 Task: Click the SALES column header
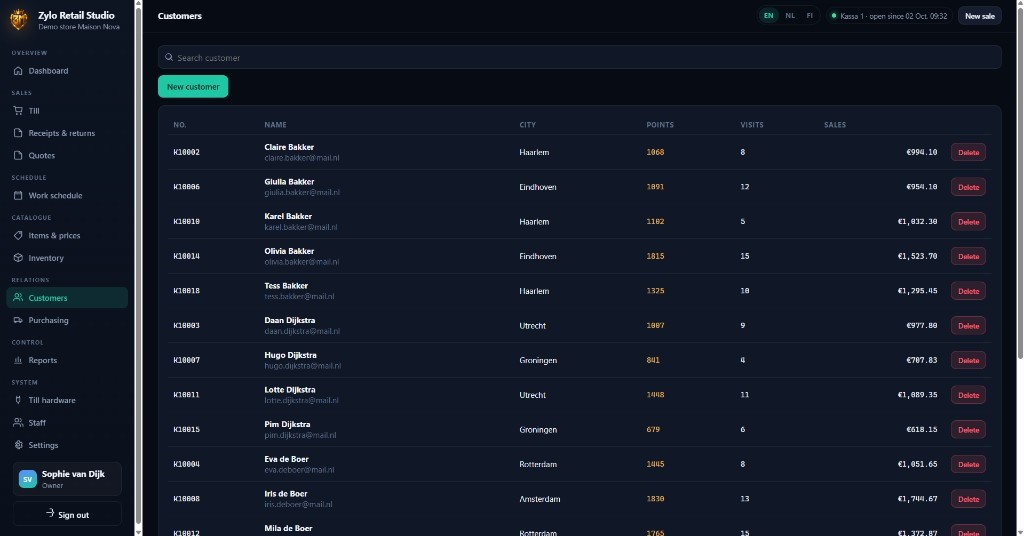[835, 125]
